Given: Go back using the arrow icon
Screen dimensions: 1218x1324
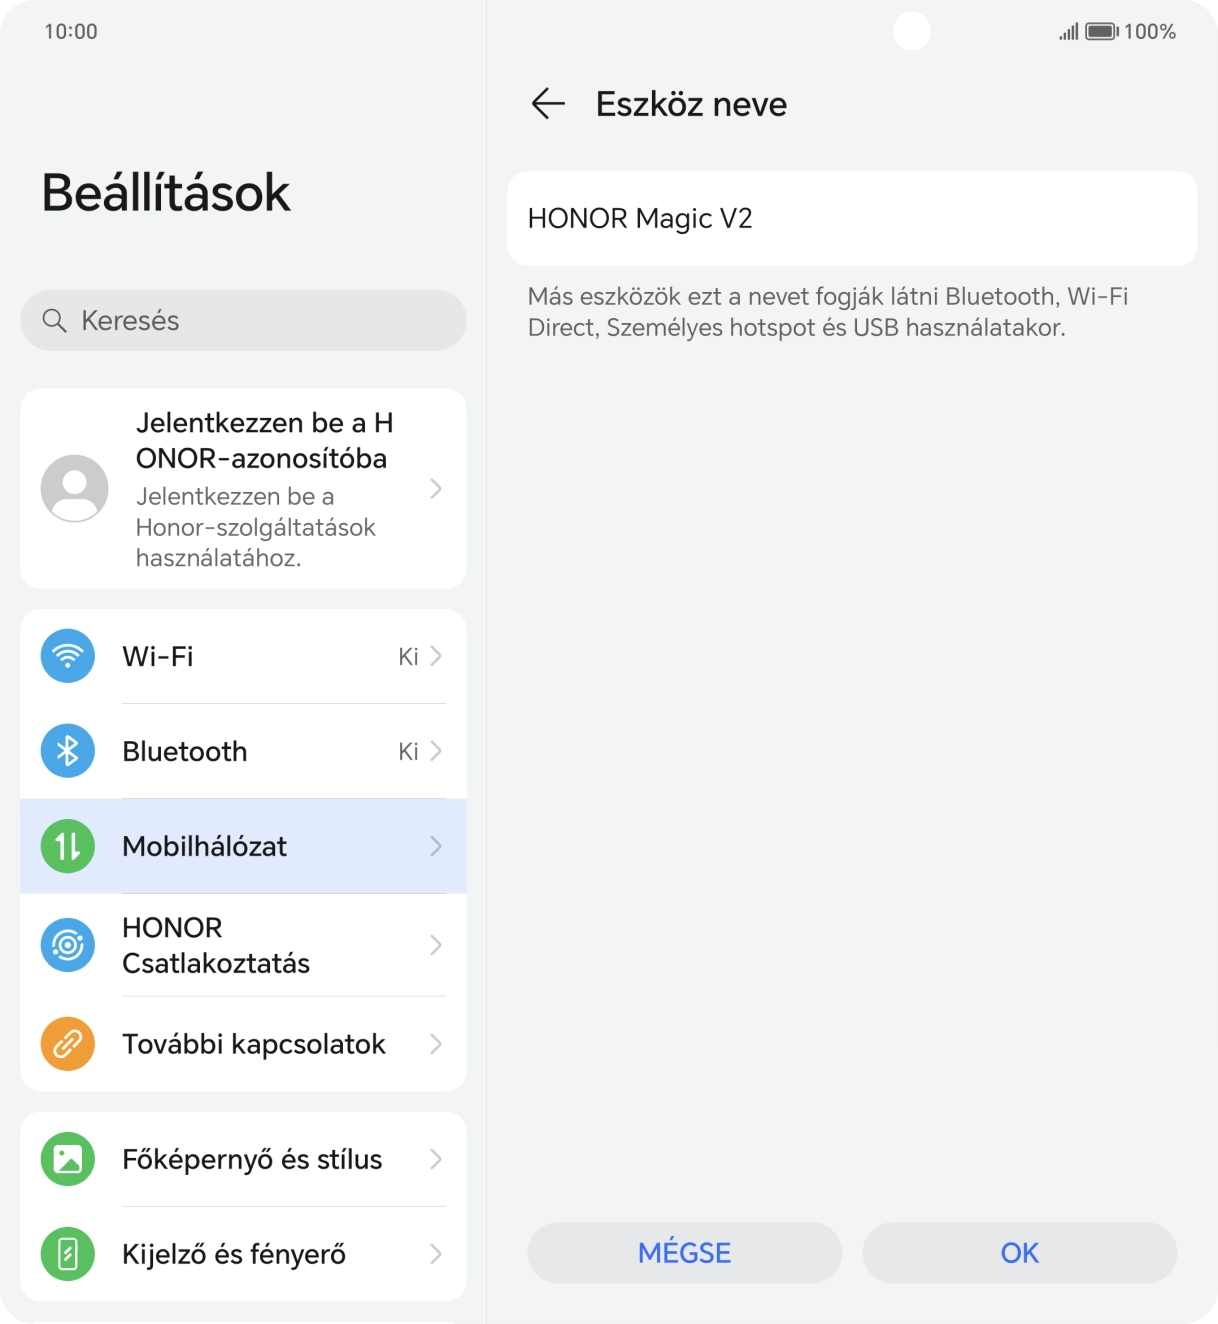Looking at the screenshot, I should (548, 103).
